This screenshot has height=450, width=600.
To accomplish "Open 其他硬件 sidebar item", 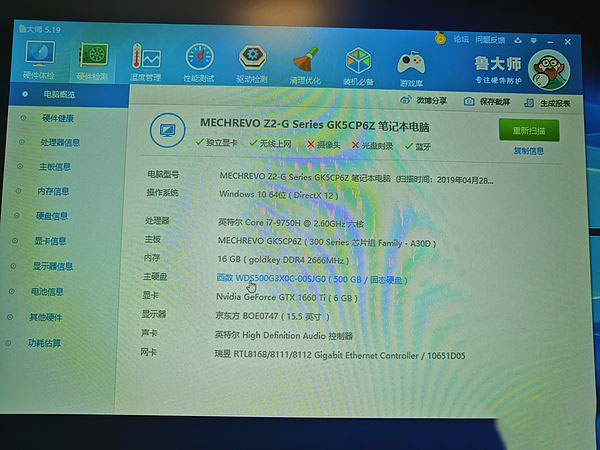I will [46, 317].
